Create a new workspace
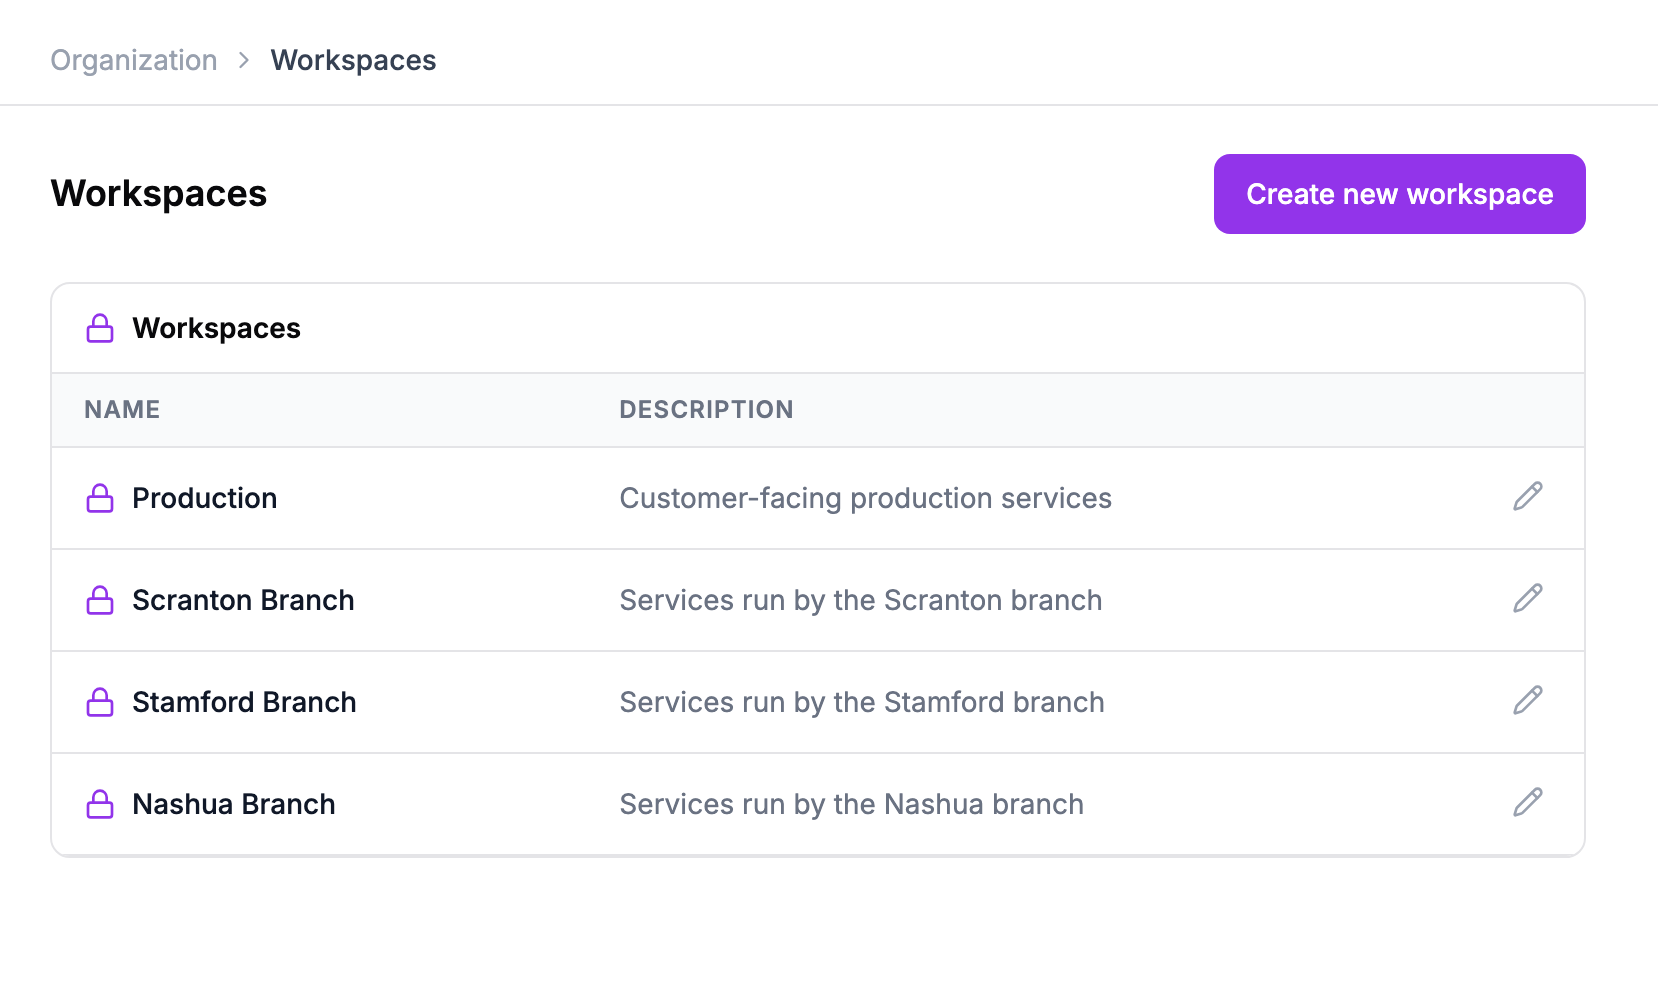Viewport: 1658px width, 1000px height. pyautogui.click(x=1399, y=194)
